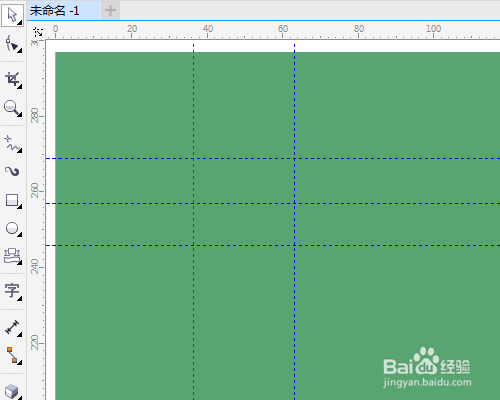The width and height of the screenshot is (500, 400).
Task: Click the ruler origin corner icon
Action: [x=38, y=32]
